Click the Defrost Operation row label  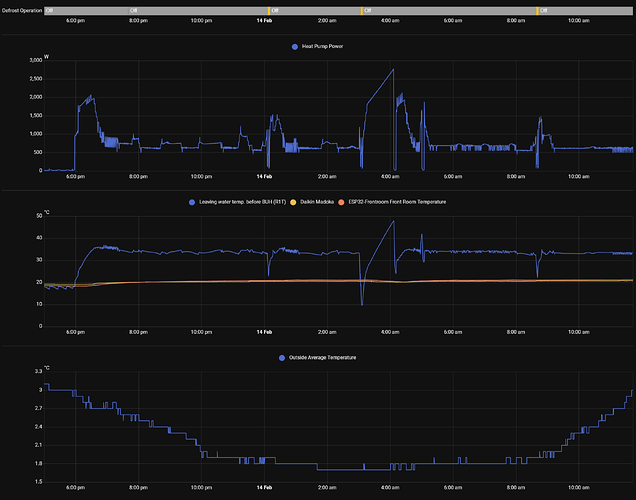(x=22, y=11)
